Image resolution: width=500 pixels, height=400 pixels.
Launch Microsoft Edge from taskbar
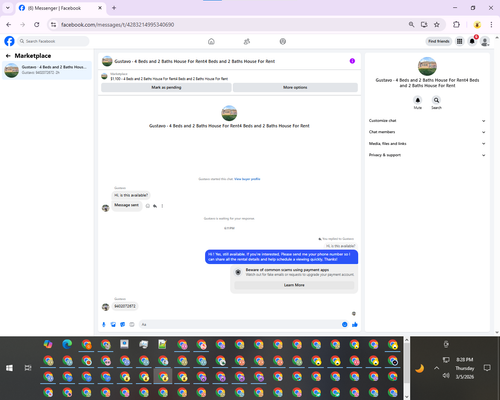67,344
